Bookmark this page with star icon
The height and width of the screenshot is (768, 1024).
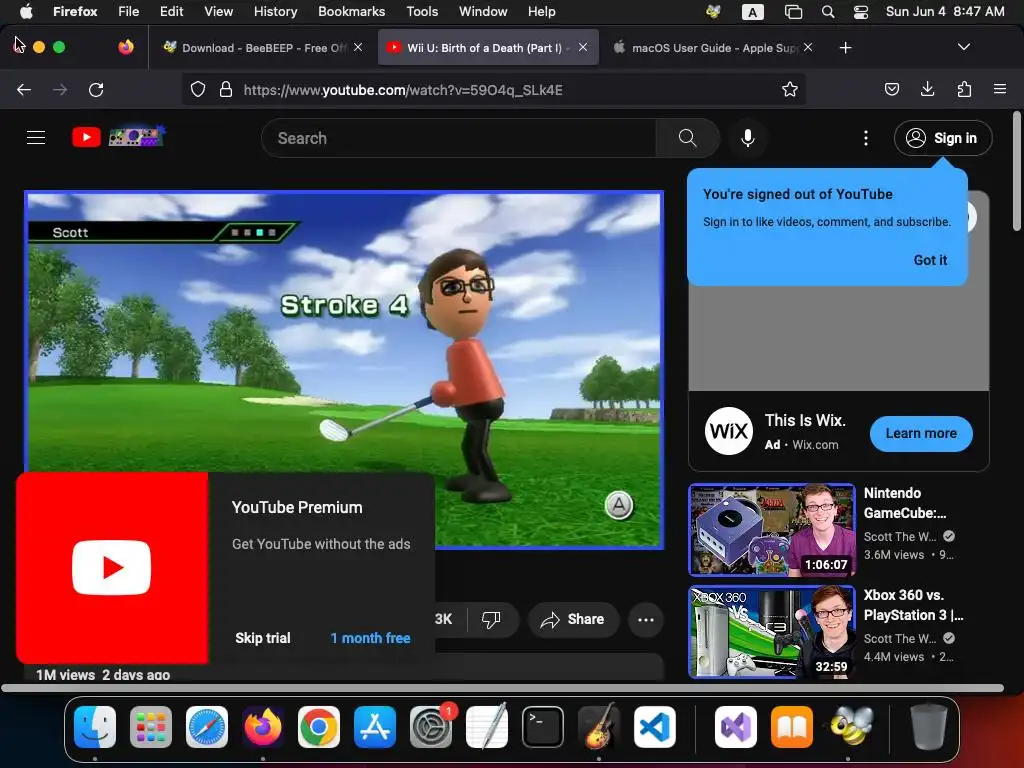790,89
